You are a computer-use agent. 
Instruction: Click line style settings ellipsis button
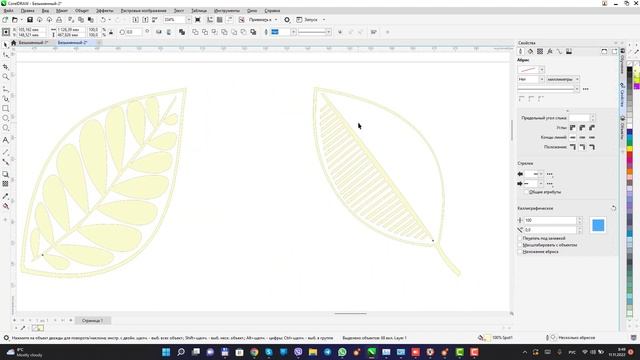(x=585, y=89)
